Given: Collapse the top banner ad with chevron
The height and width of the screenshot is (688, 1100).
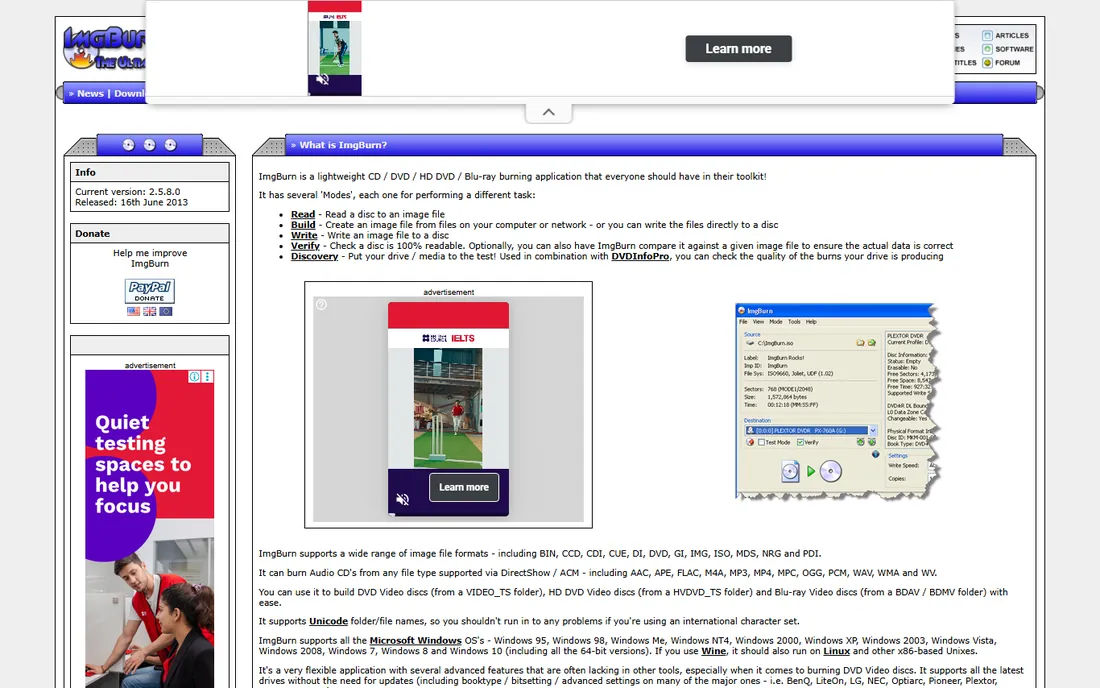Looking at the screenshot, I should coord(549,112).
